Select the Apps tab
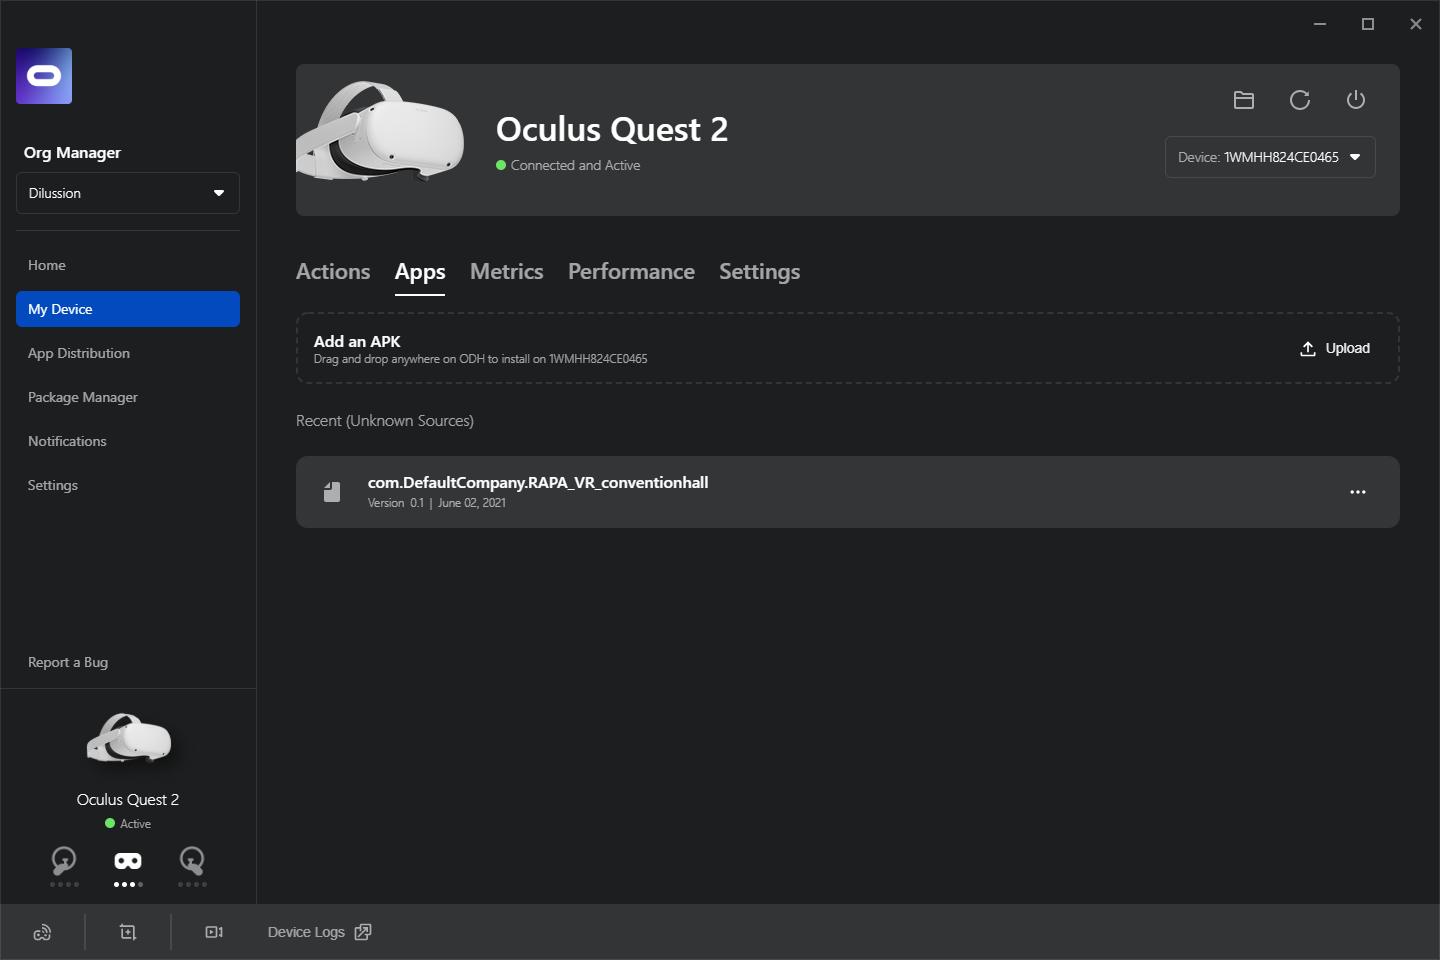This screenshot has height=960, width=1440. coord(420,272)
